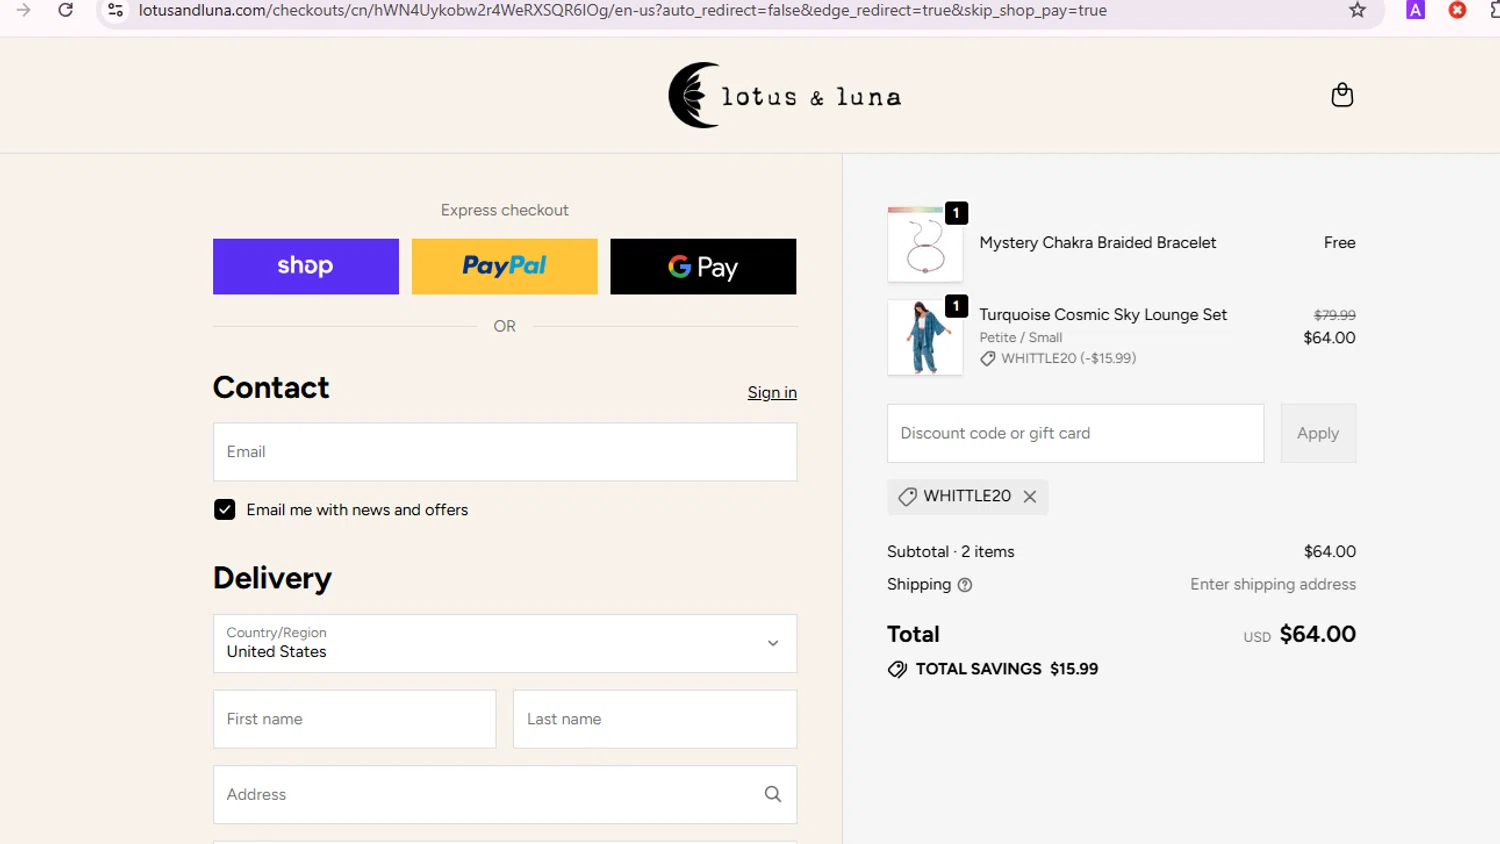This screenshot has height=844, width=1500.
Task: Expand the Country/Region dropdown
Action: pos(505,643)
